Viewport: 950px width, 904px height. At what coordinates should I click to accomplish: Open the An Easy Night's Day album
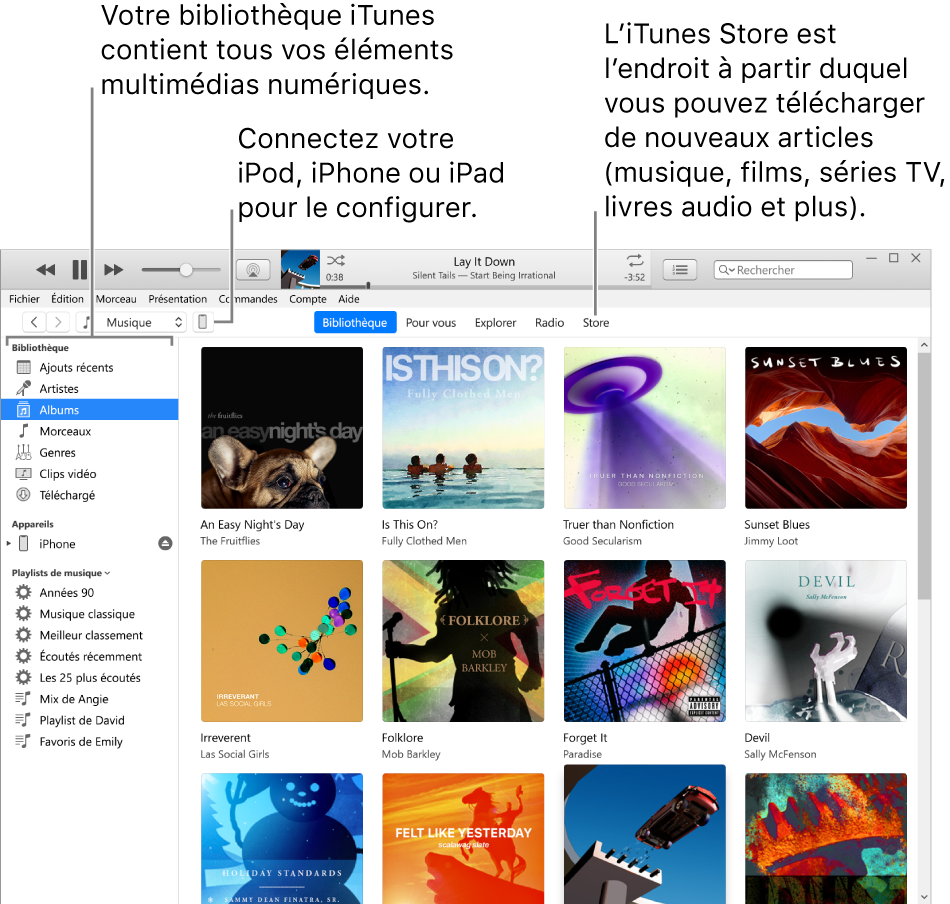pyautogui.click(x=282, y=428)
